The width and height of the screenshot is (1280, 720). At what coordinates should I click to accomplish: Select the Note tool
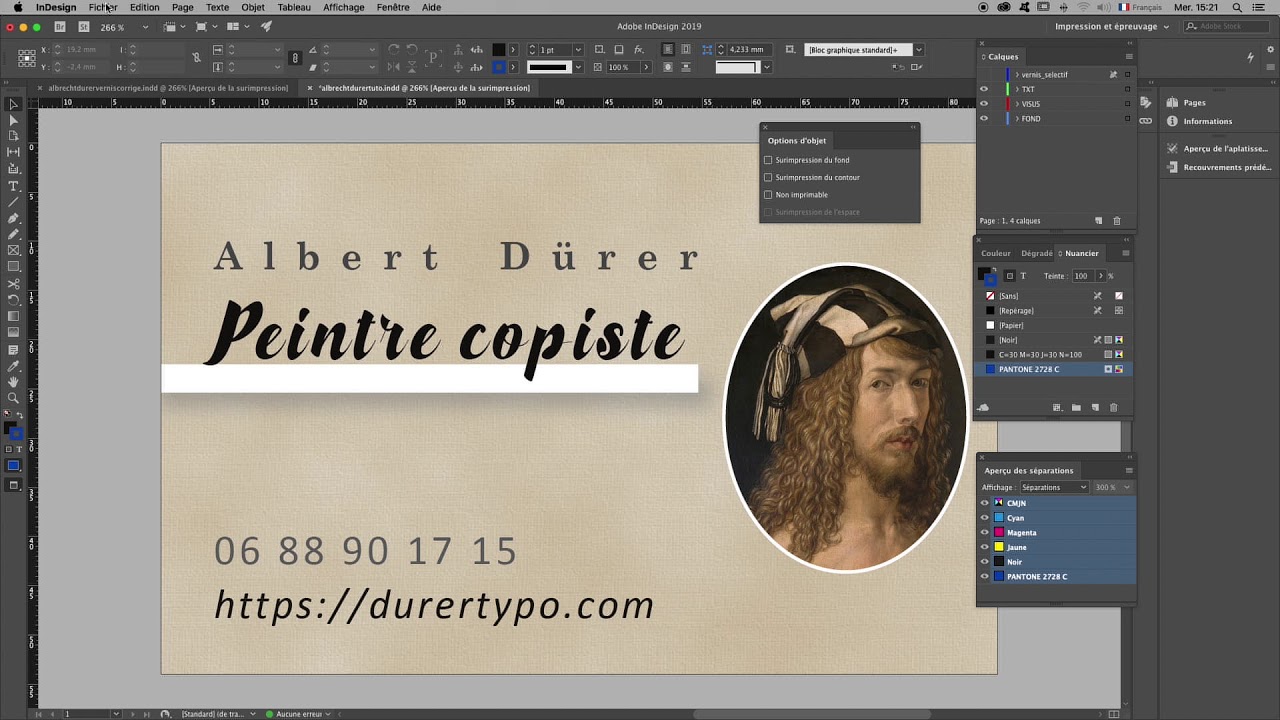point(13,350)
